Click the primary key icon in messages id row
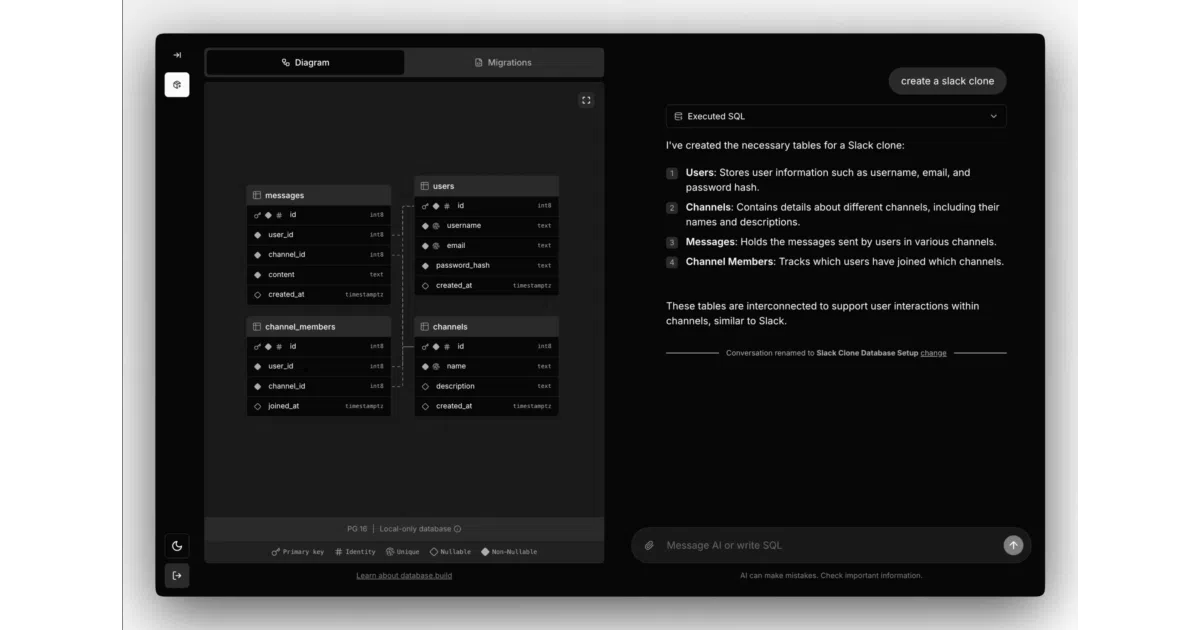This screenshot has height=630, width=1200. tap(257, 215)
